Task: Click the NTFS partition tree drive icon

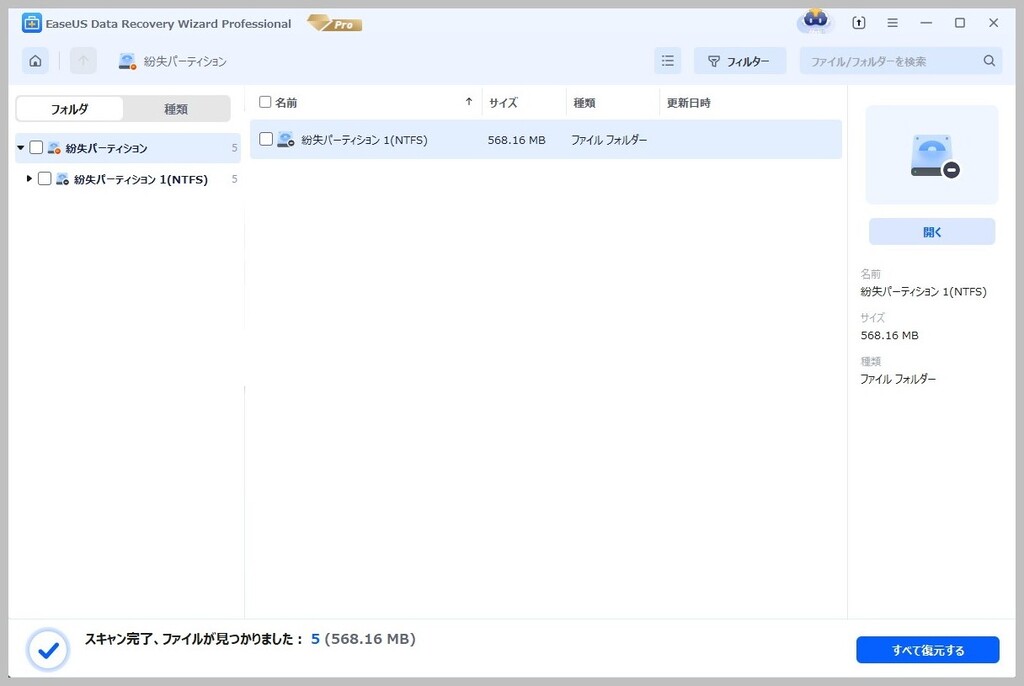Action: (63, 179)
